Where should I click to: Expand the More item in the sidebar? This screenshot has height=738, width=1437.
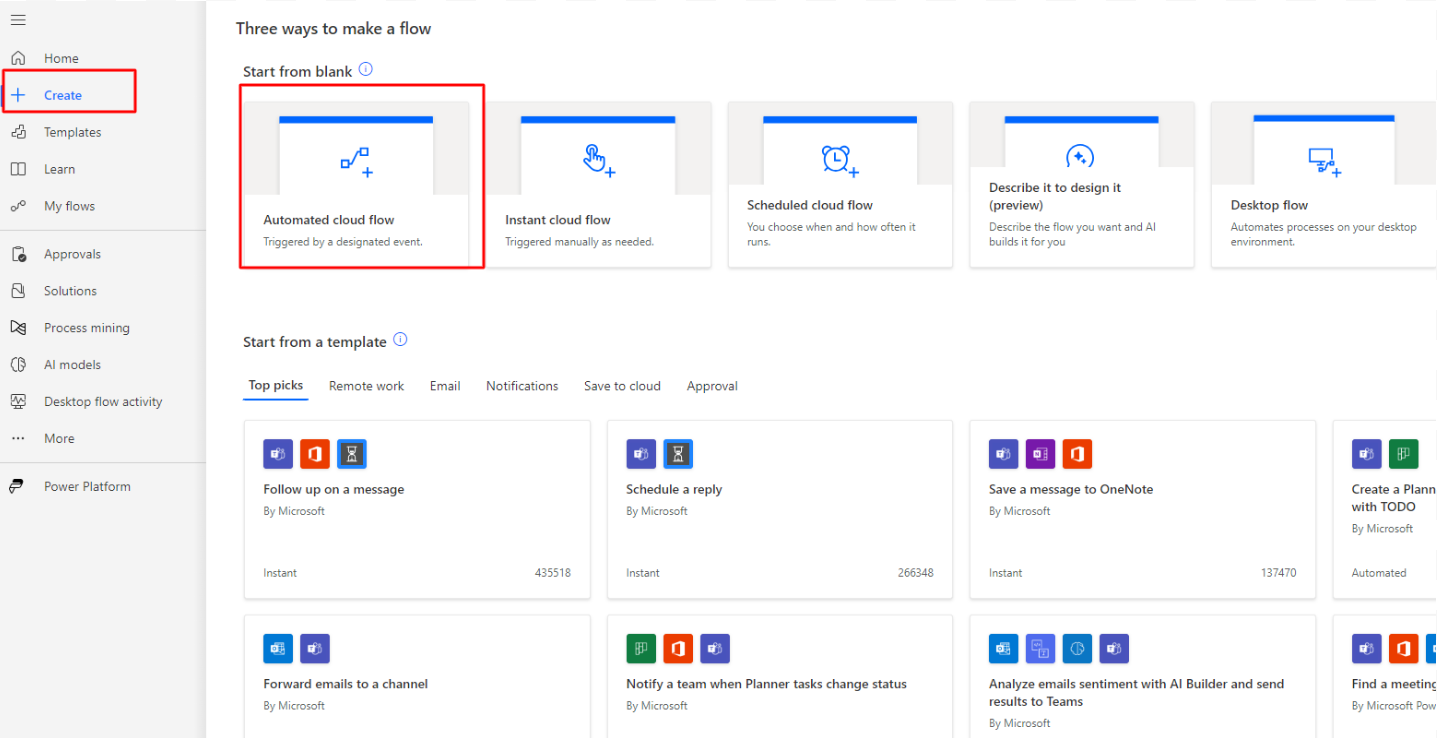(x=58, y=438)
